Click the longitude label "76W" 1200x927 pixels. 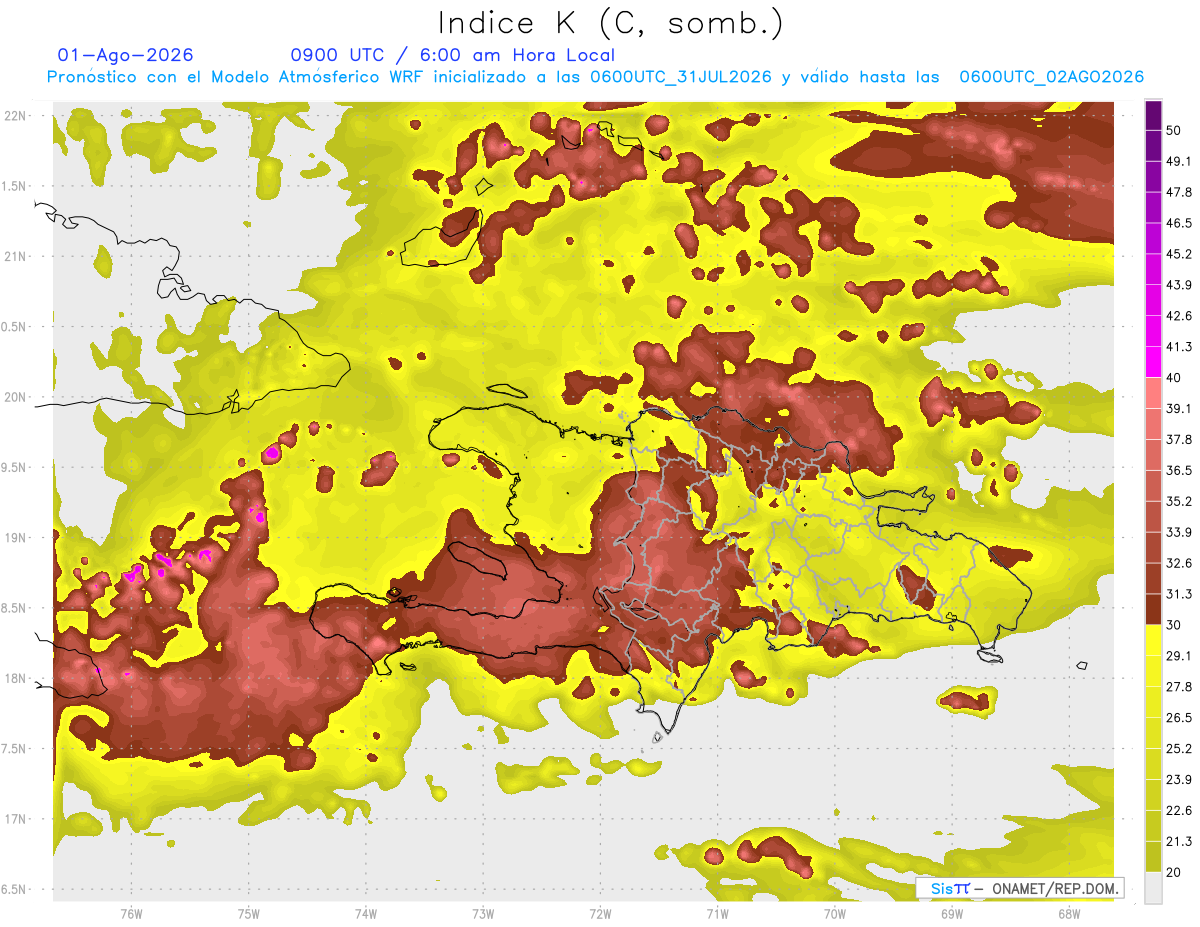131,913
